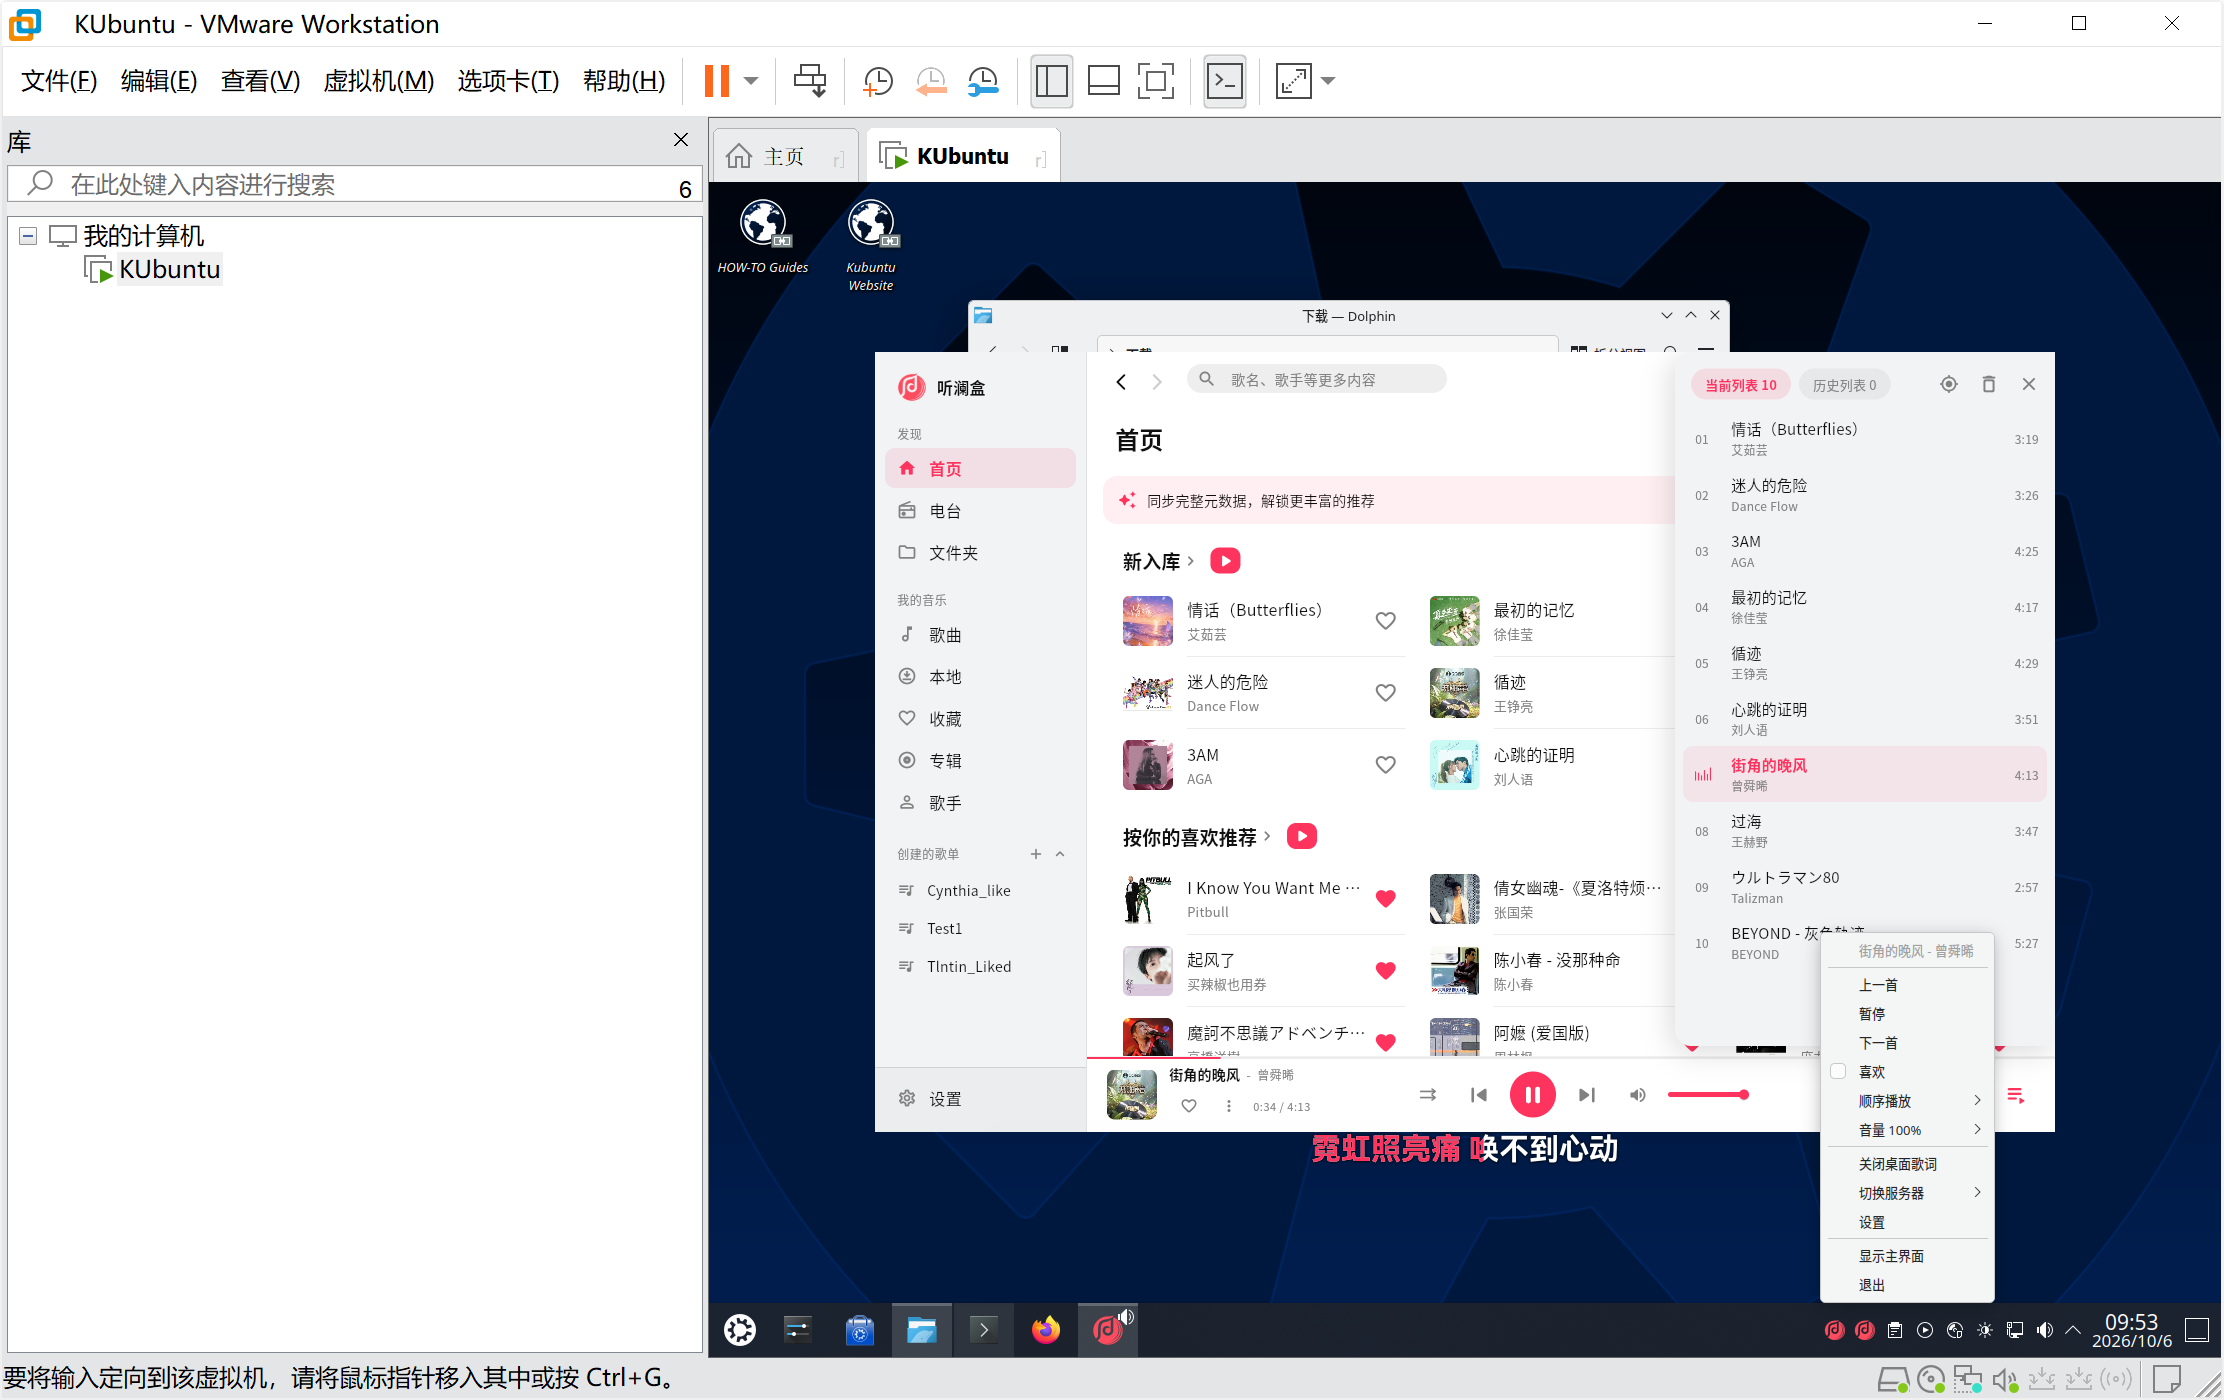Locate current song in queue with target icon
The image size is (2224, 1400).
pyautogui.click(x=1948, y=384)
